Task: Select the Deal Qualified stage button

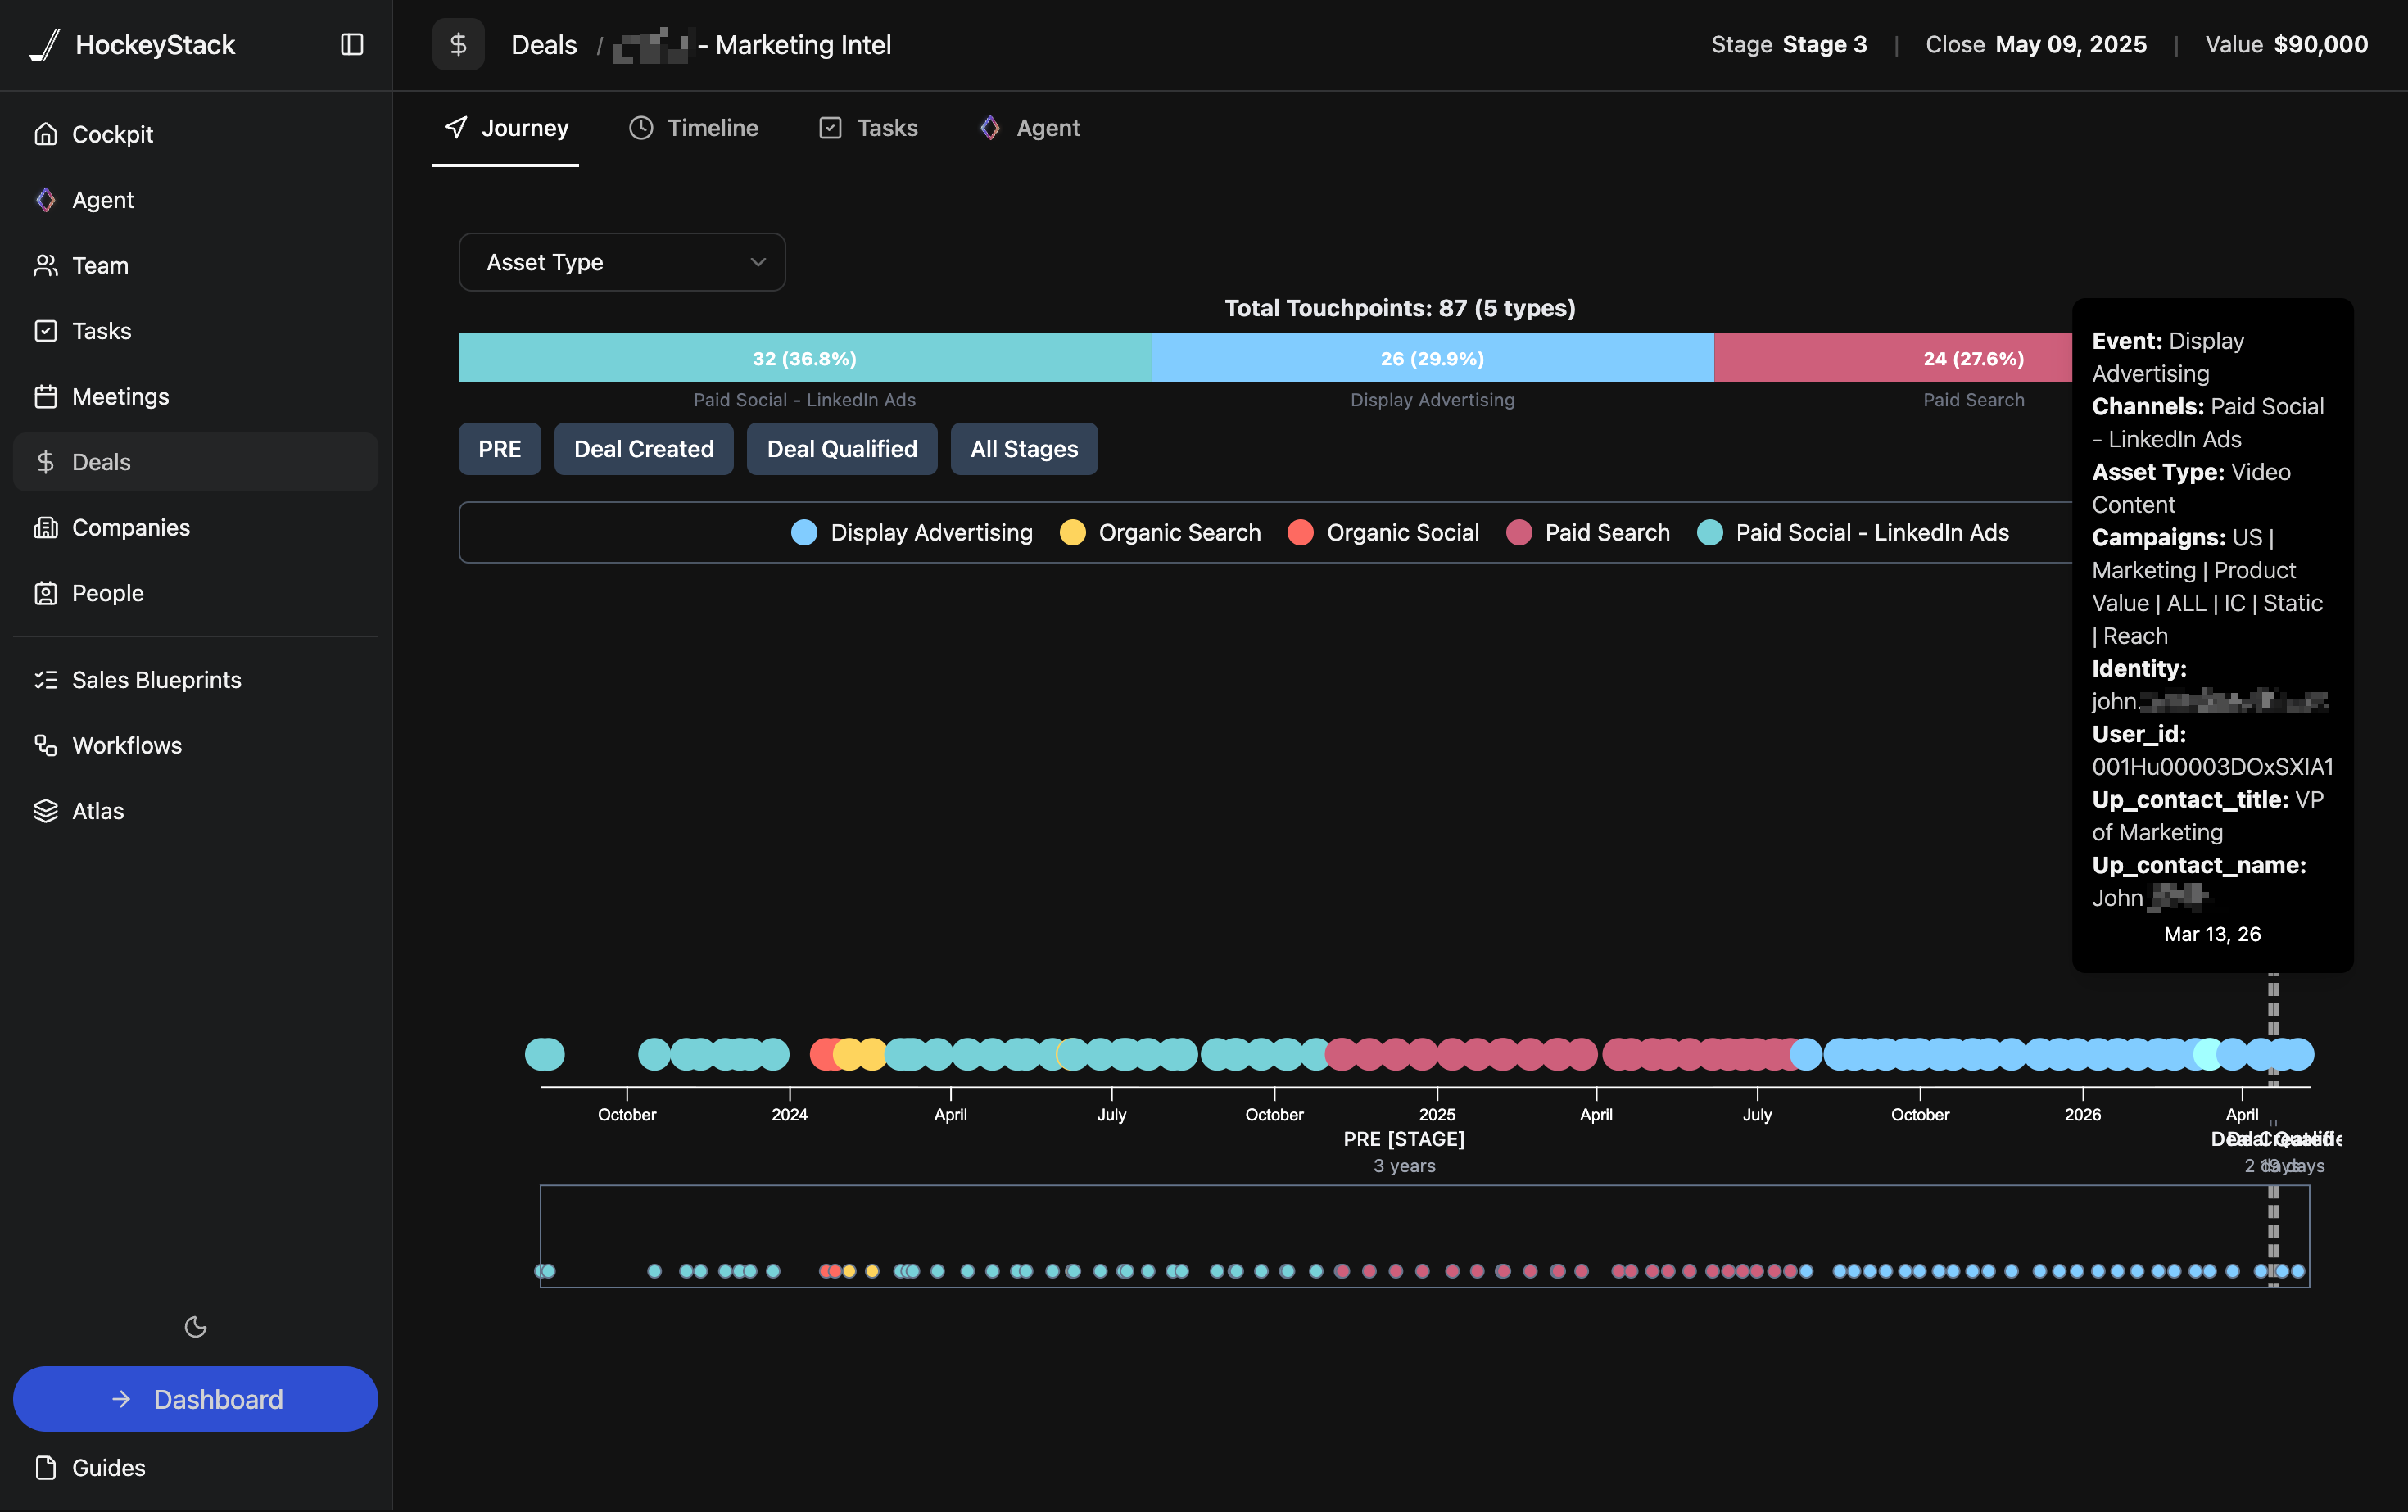Action: tap(842, 449)
